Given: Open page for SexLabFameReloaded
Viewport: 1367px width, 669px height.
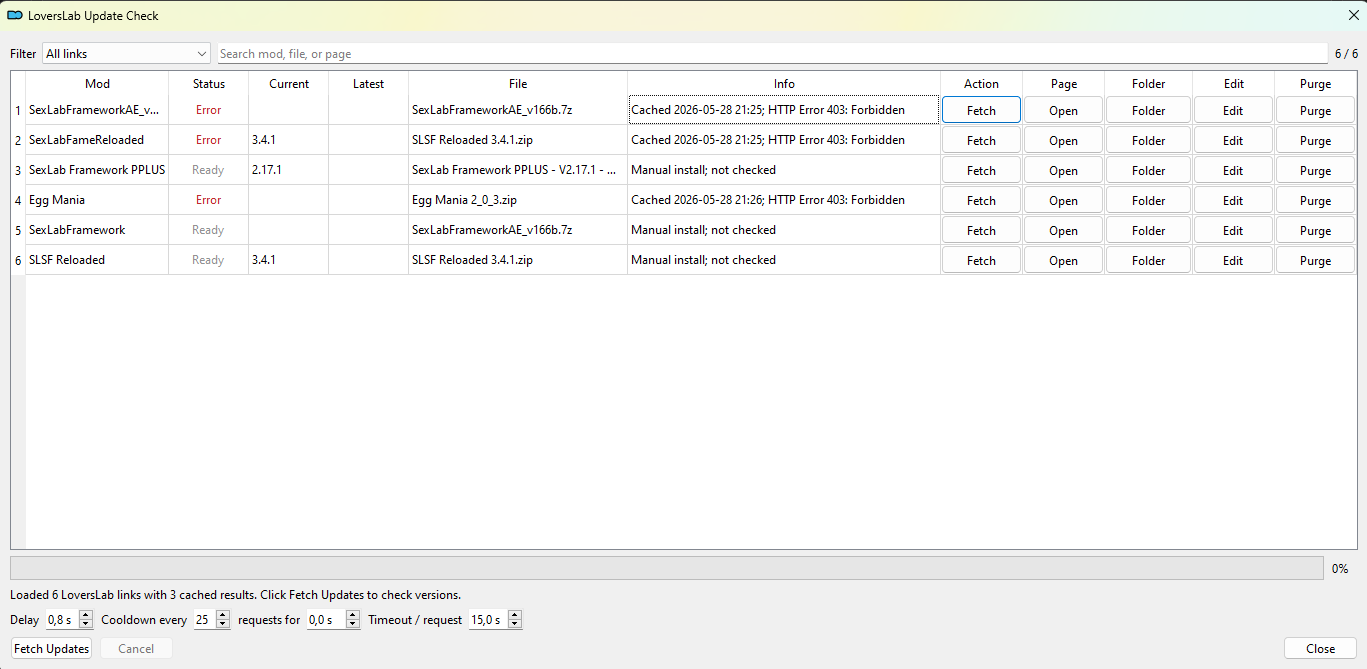Looking at the screenshot, I should tap(1063, 140).
